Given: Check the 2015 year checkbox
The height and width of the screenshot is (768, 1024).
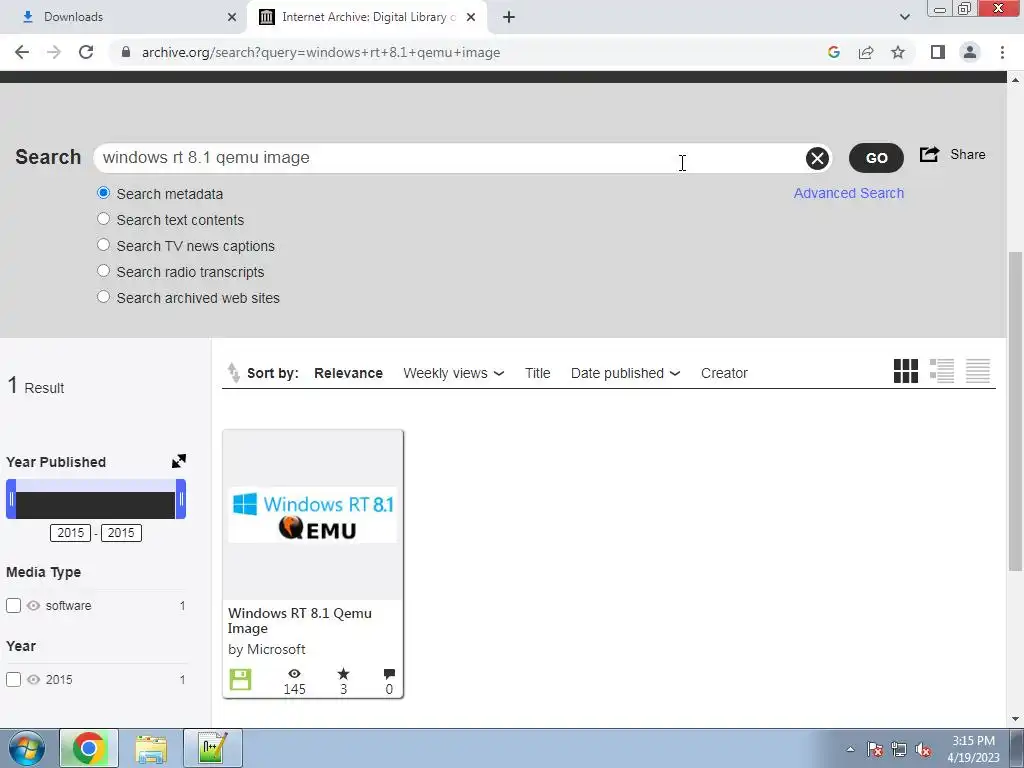Looking at the screenshot, I should pos(13,679).
